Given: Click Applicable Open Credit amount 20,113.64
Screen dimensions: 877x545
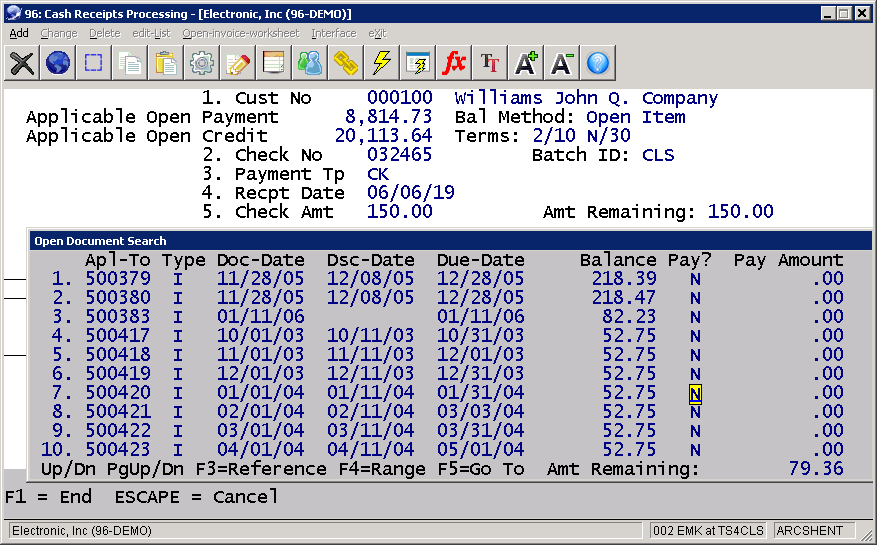Looking at the screenshot, I should coord(383,135).
